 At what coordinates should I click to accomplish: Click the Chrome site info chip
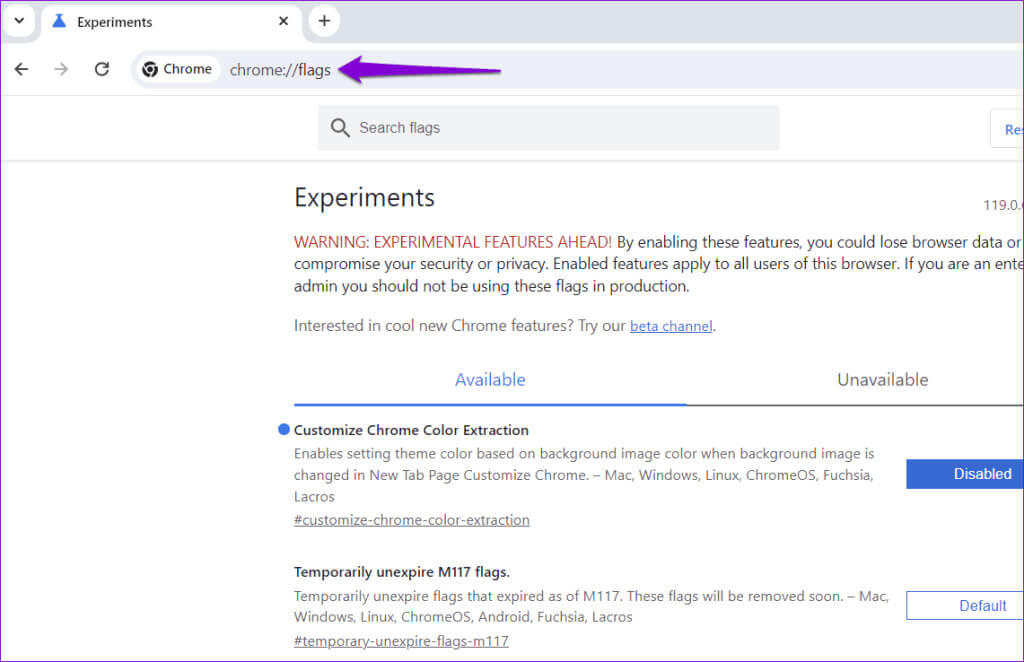(x=177, y=69)
